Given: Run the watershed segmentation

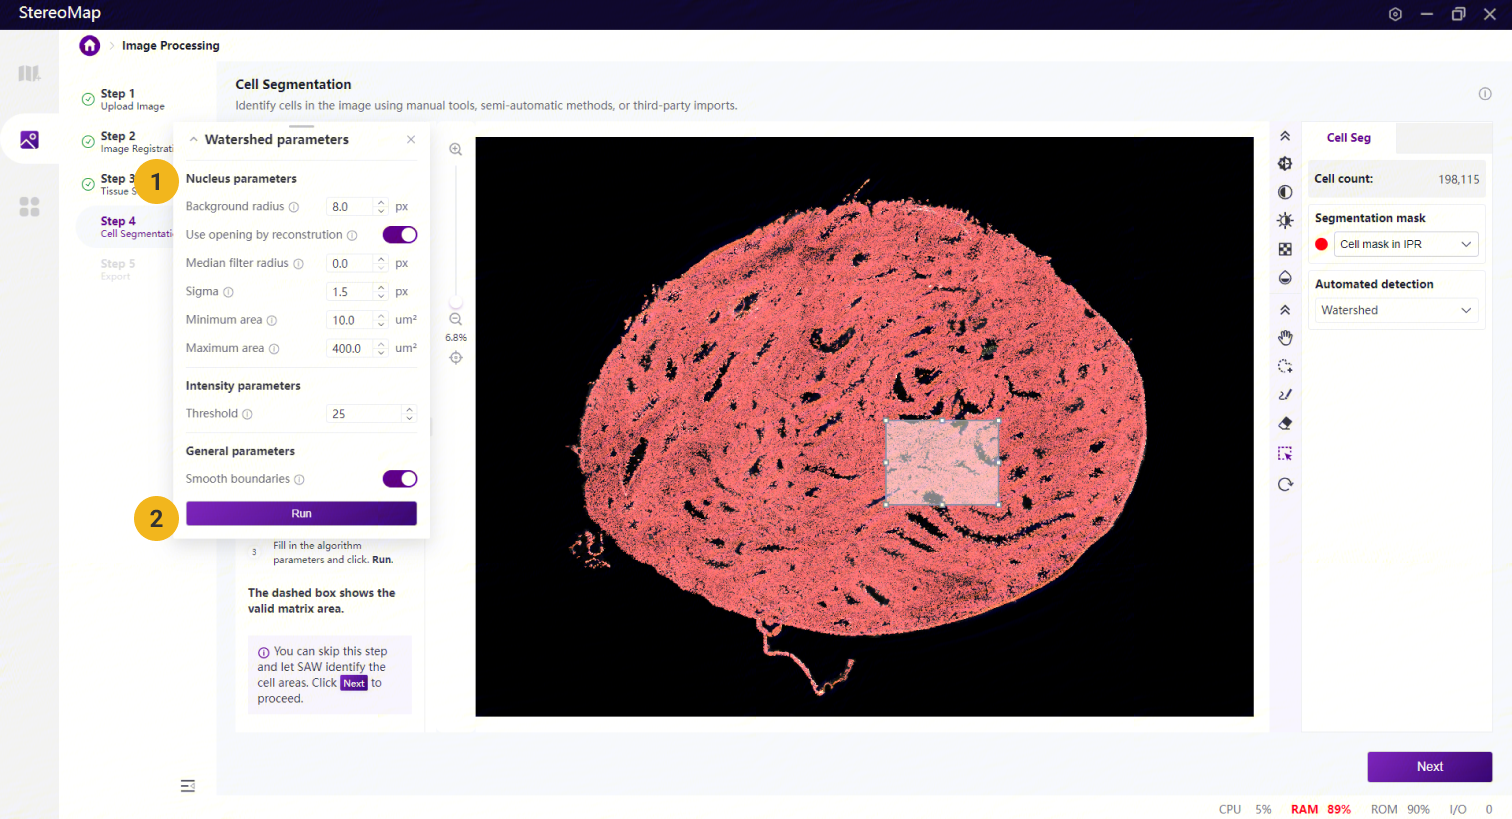Looking at the screenshot, I should [x=301, y=513].
